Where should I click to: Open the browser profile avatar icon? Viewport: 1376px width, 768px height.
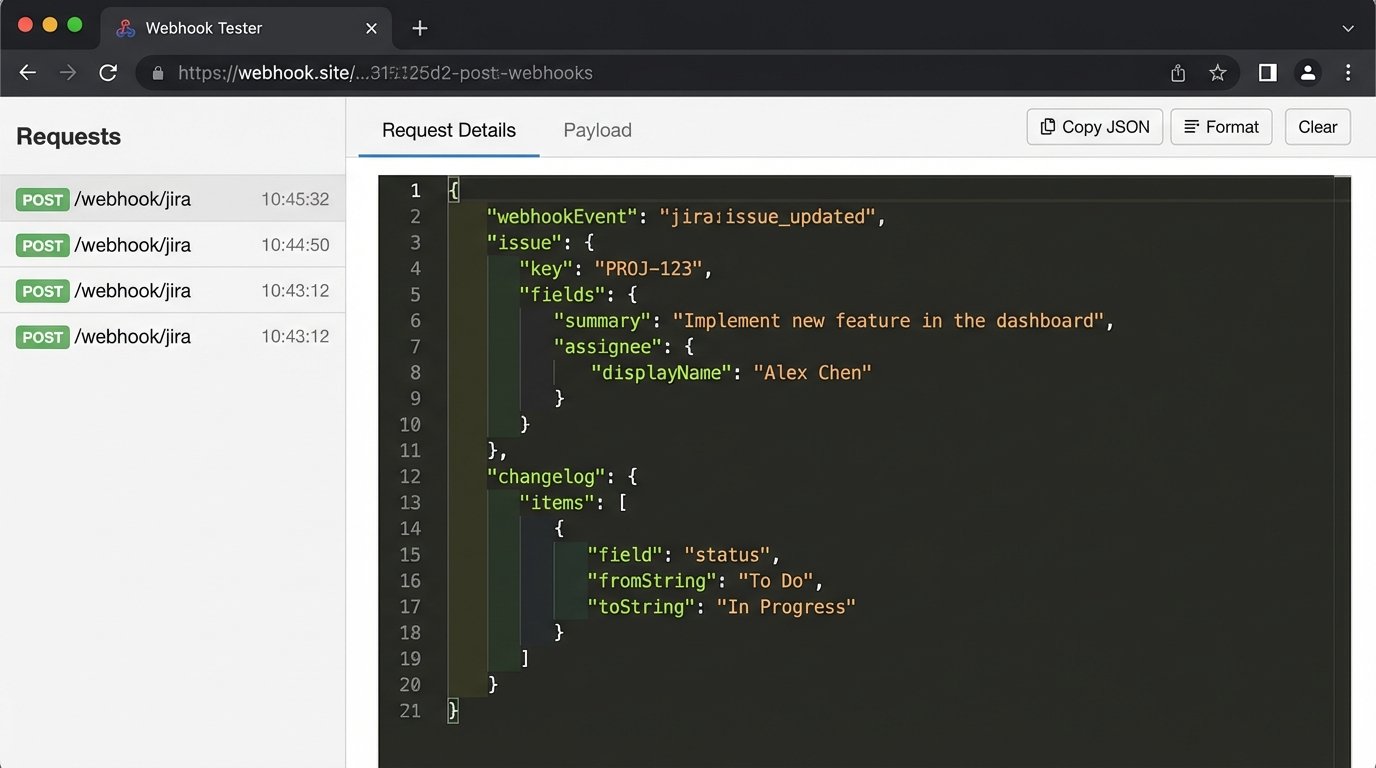[1308, 72]
